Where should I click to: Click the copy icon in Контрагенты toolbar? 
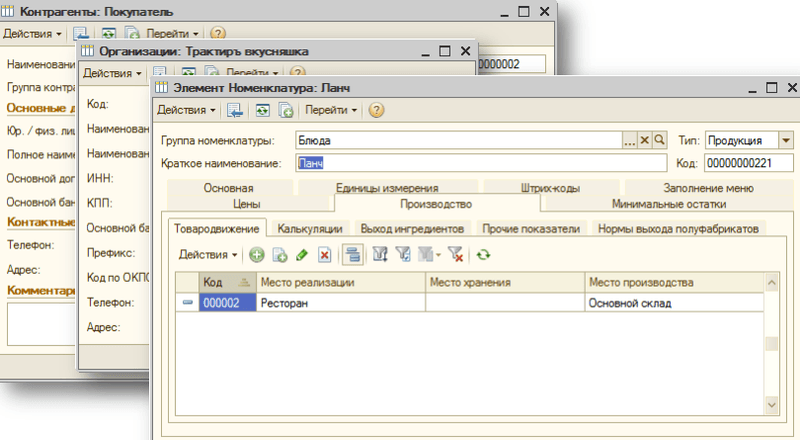[132, 34]
